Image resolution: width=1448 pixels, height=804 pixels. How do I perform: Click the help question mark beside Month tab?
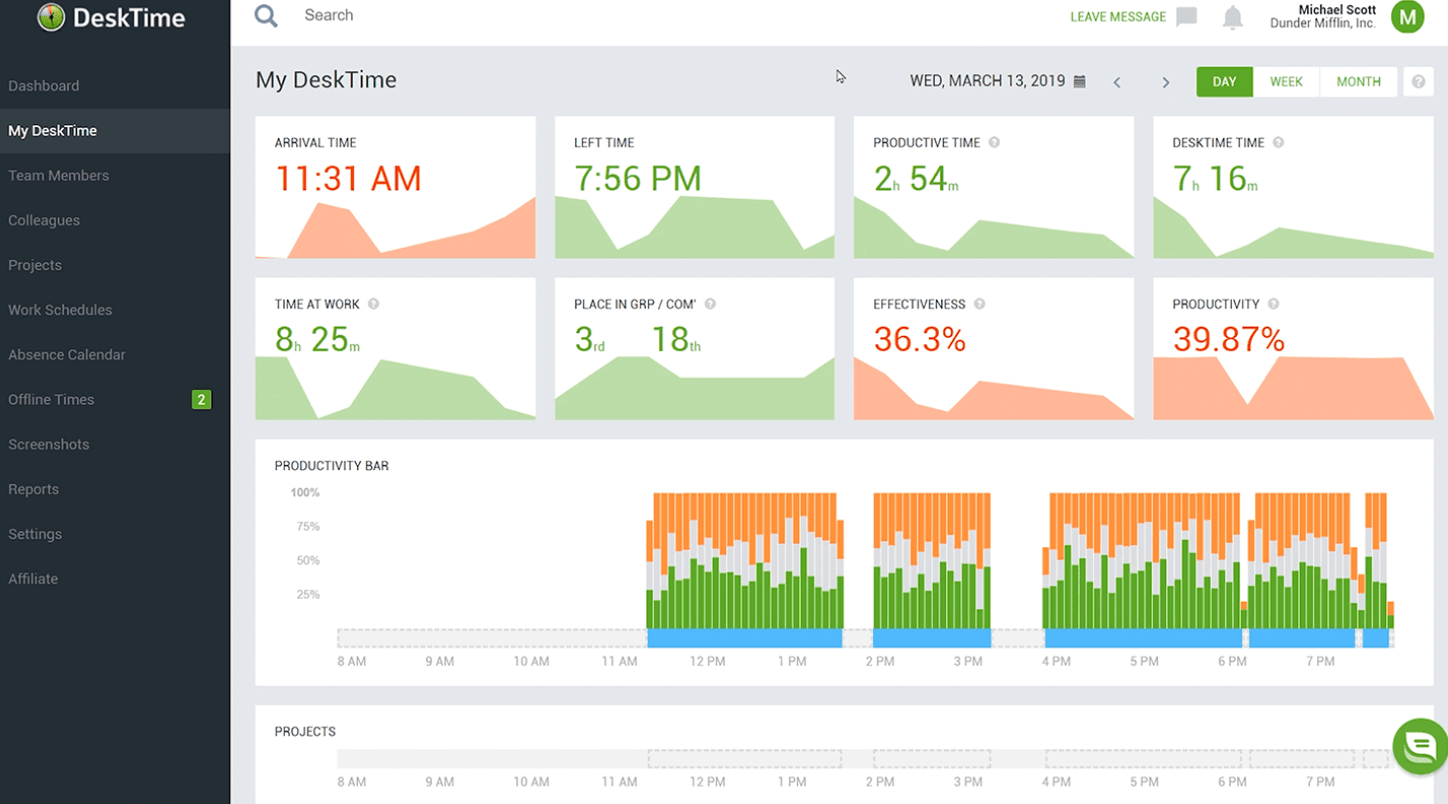coord(1419,81)
